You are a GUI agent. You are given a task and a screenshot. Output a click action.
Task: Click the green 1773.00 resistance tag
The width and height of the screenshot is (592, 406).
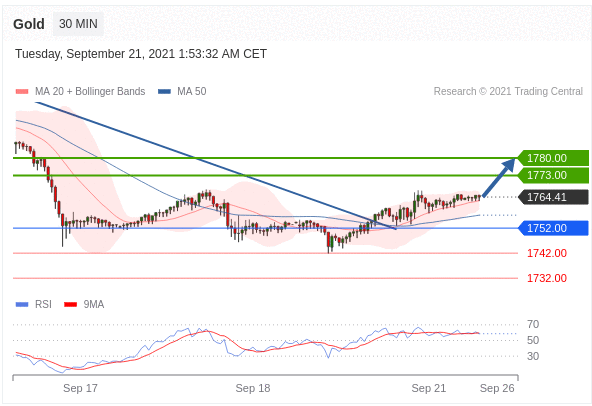[553, 175]
